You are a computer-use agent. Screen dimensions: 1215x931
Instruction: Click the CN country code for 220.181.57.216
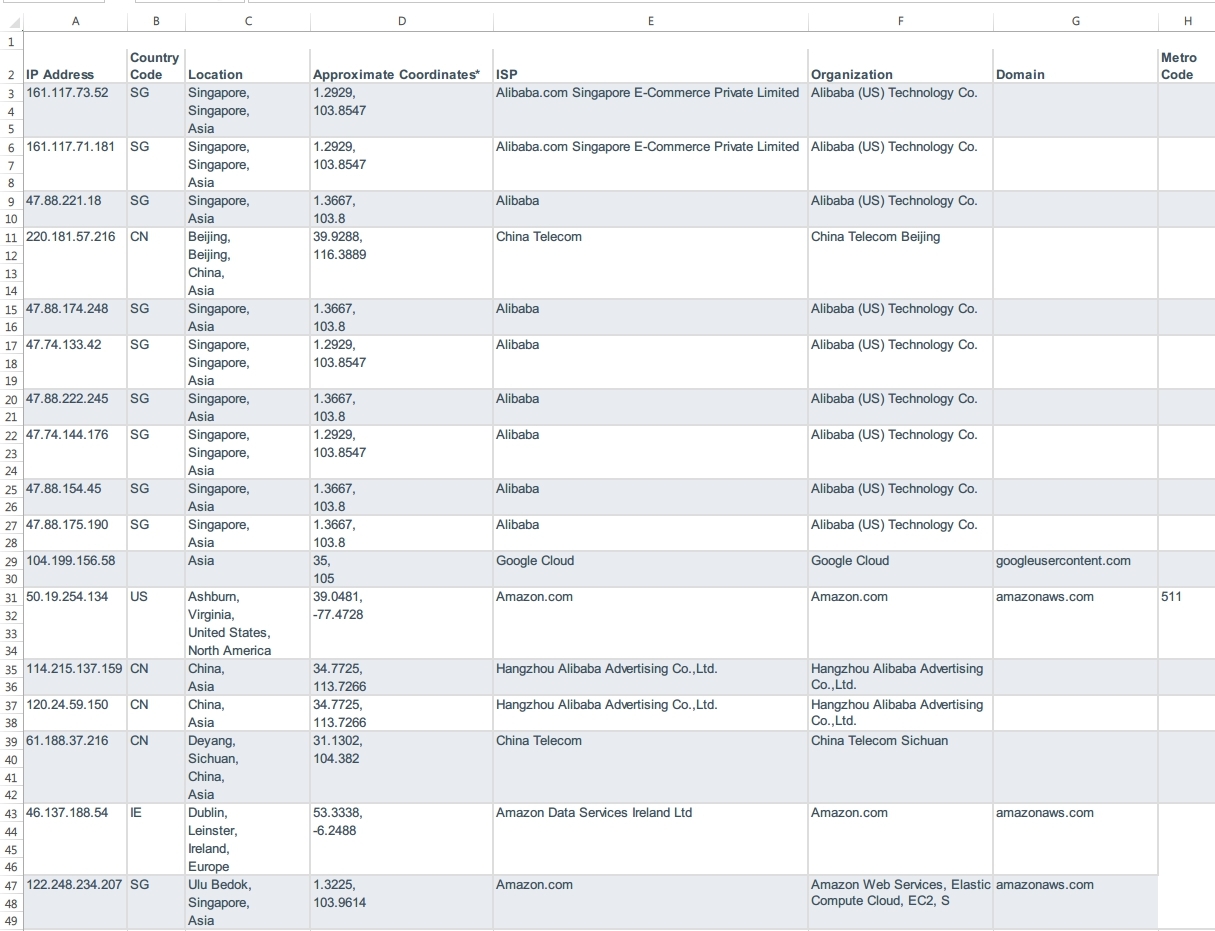[156, 263]
